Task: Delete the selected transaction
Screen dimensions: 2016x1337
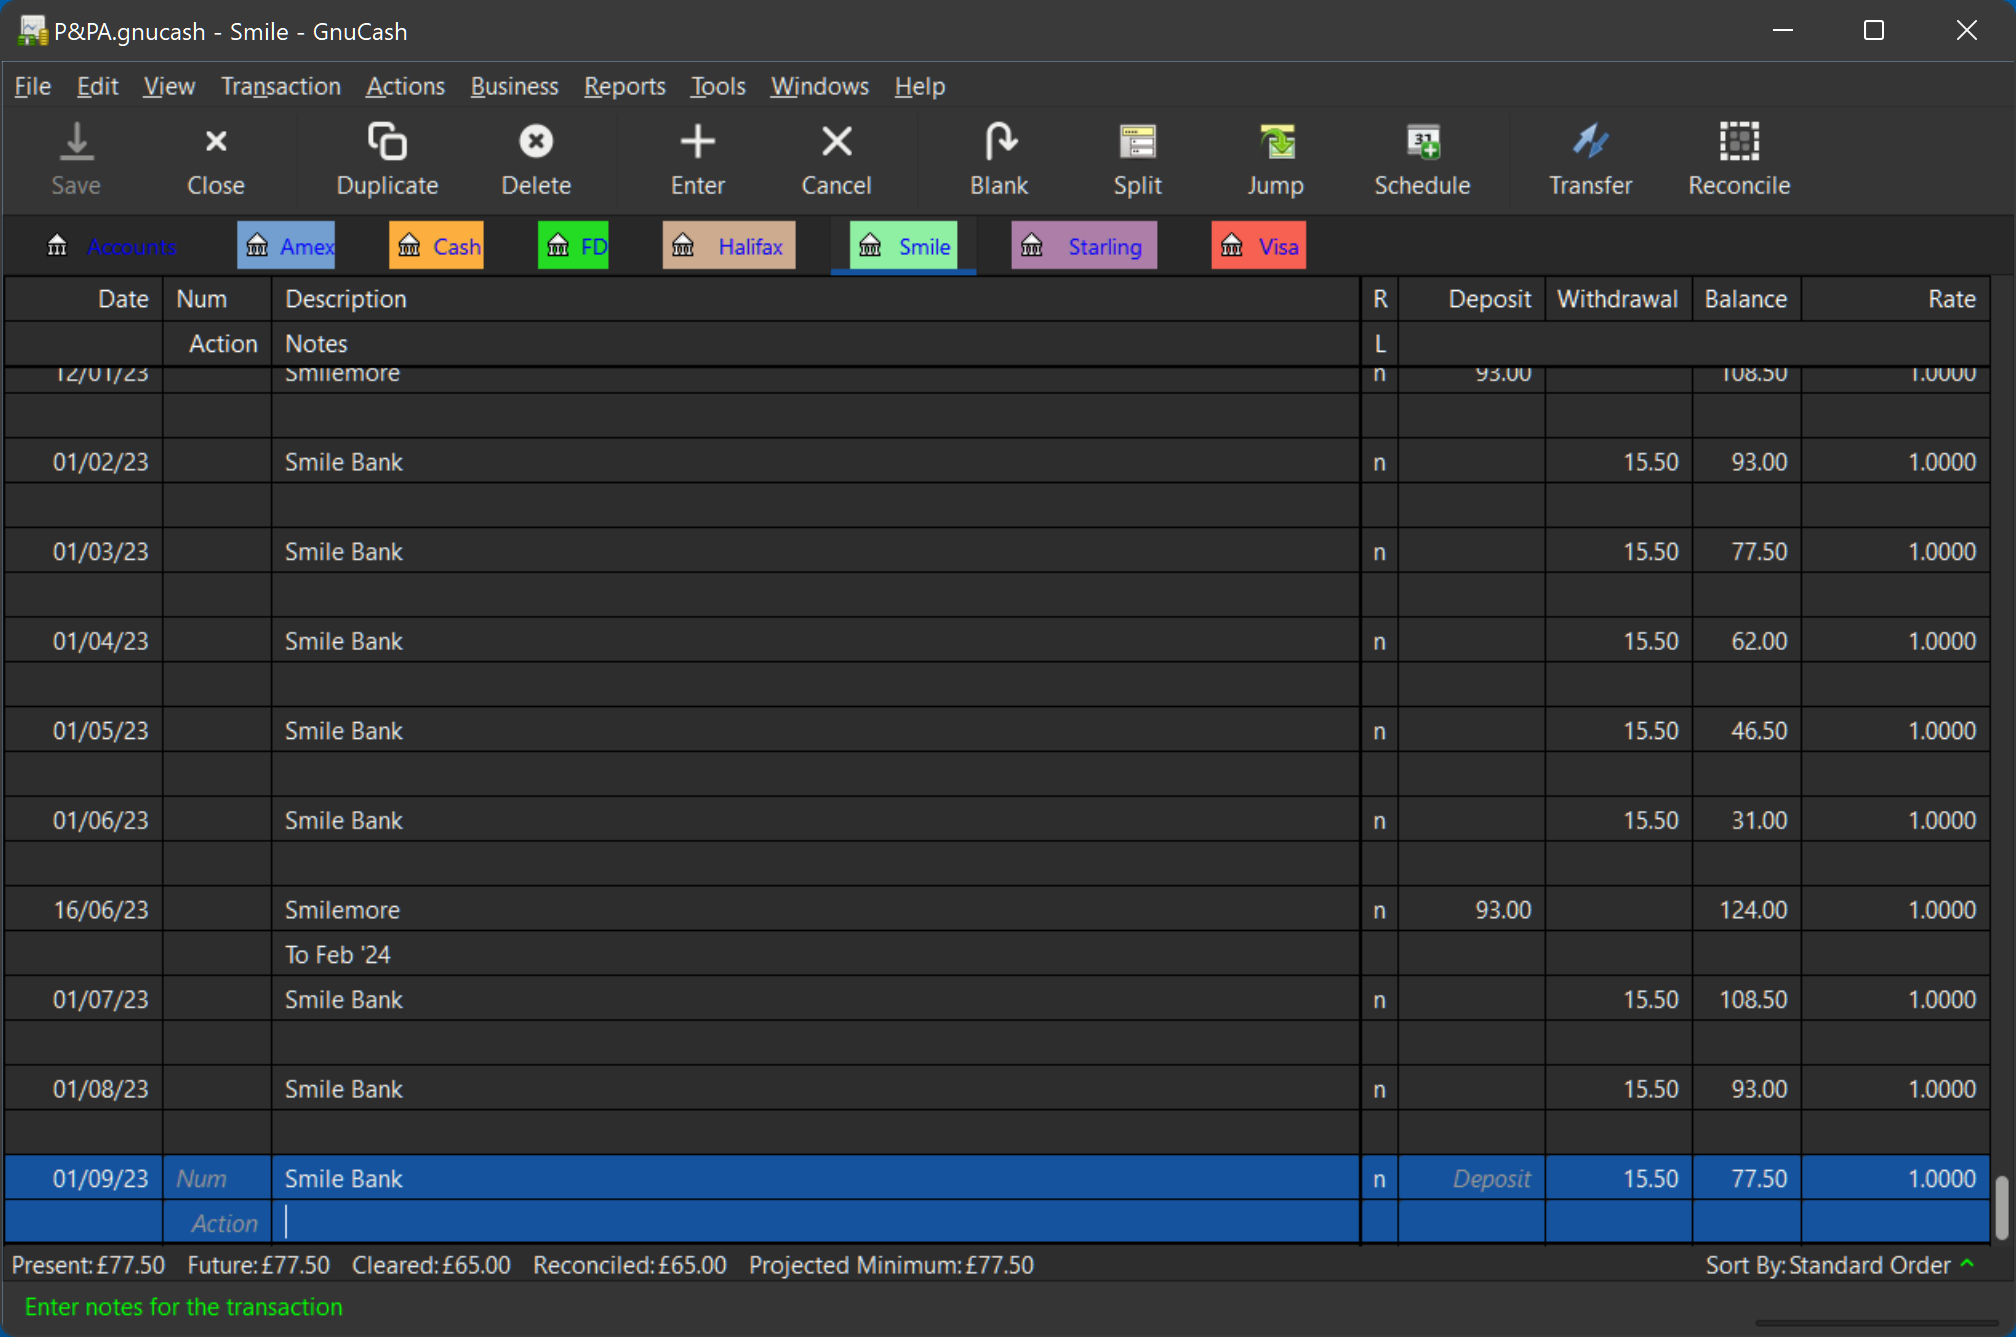Action: coord(536,142)
